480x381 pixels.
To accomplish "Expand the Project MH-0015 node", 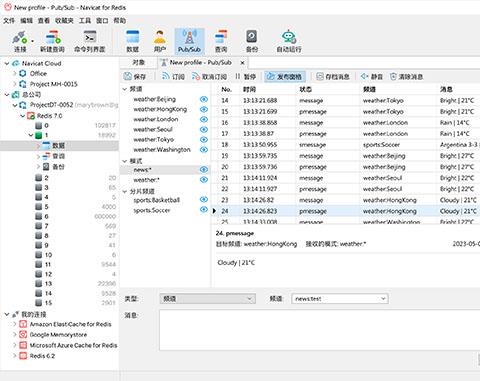I will tap(15, 84).
